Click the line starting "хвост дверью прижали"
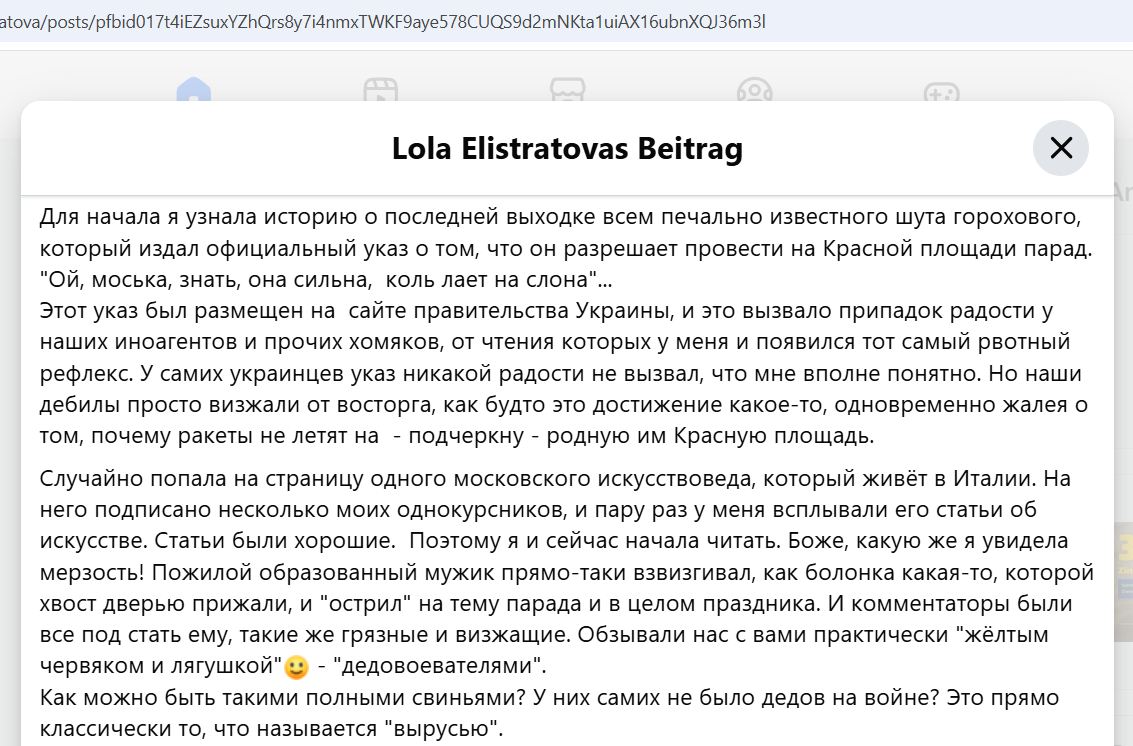This screenshot has width=1133, height=746. pyautogui.click(x=556, y=603)
